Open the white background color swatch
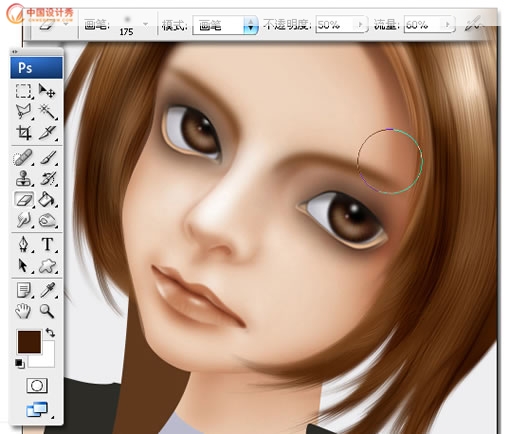510x434 pixels. tap(47, 359)
